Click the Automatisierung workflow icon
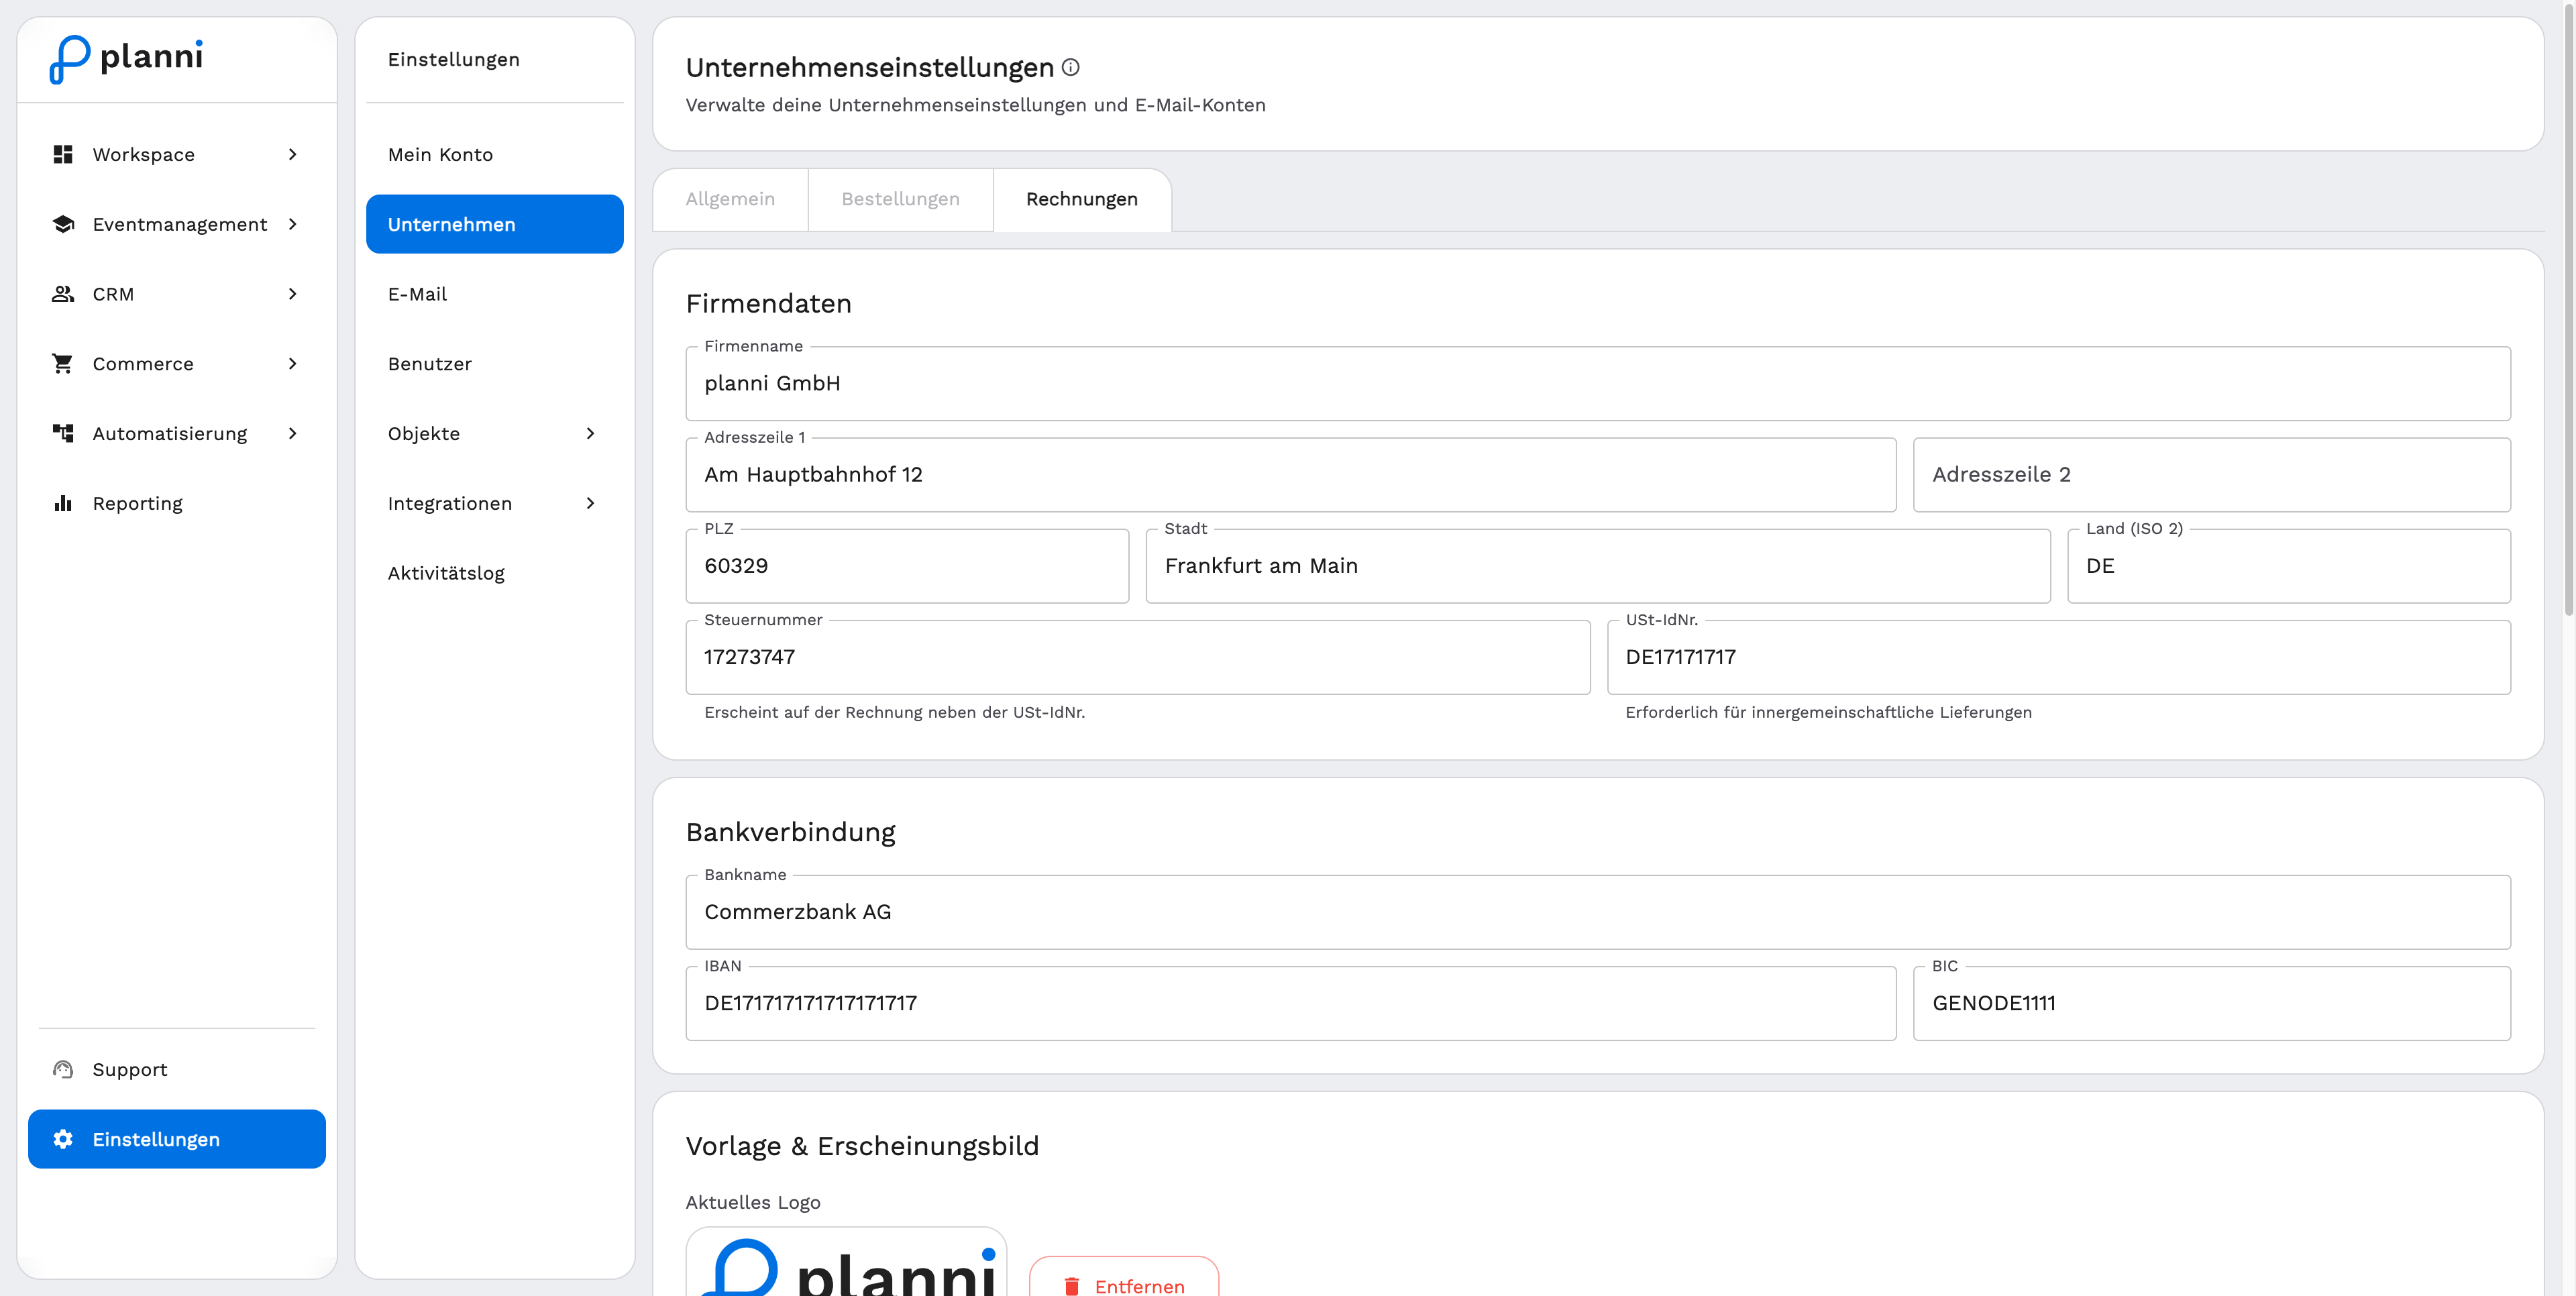The image size is (2576, 1296). point(63,433)
